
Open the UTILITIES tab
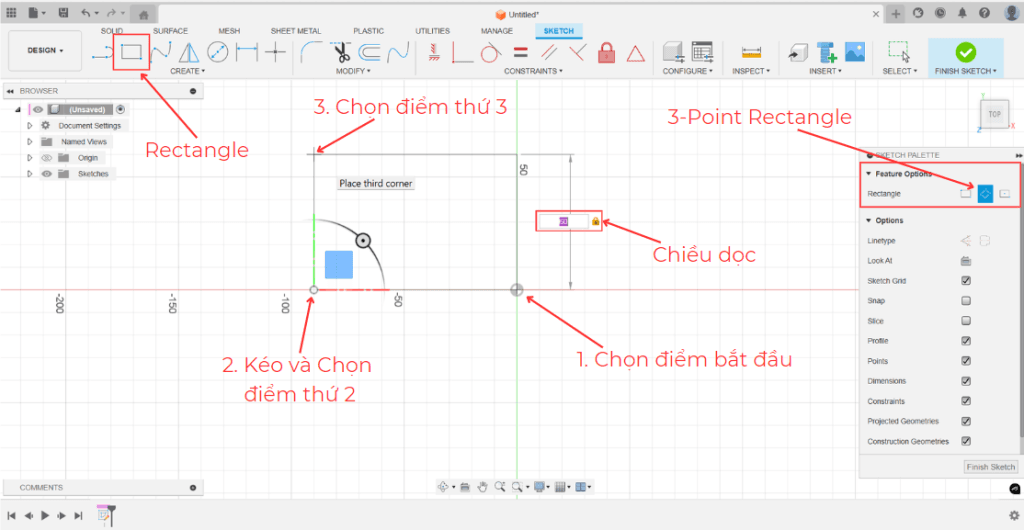pyautogui.click(x=432, y=31)
